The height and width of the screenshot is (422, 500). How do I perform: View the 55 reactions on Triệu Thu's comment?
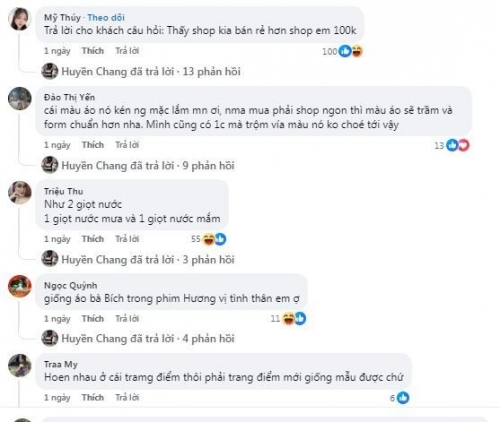[x=209, y=239]
